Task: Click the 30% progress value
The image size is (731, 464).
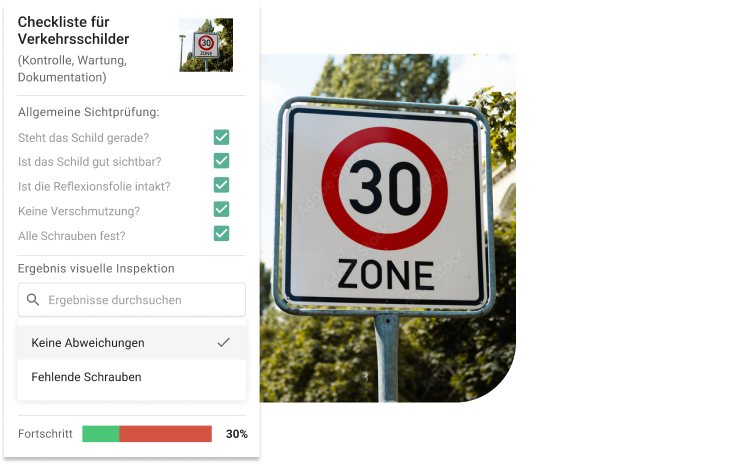Action: (x=237, y=434)
